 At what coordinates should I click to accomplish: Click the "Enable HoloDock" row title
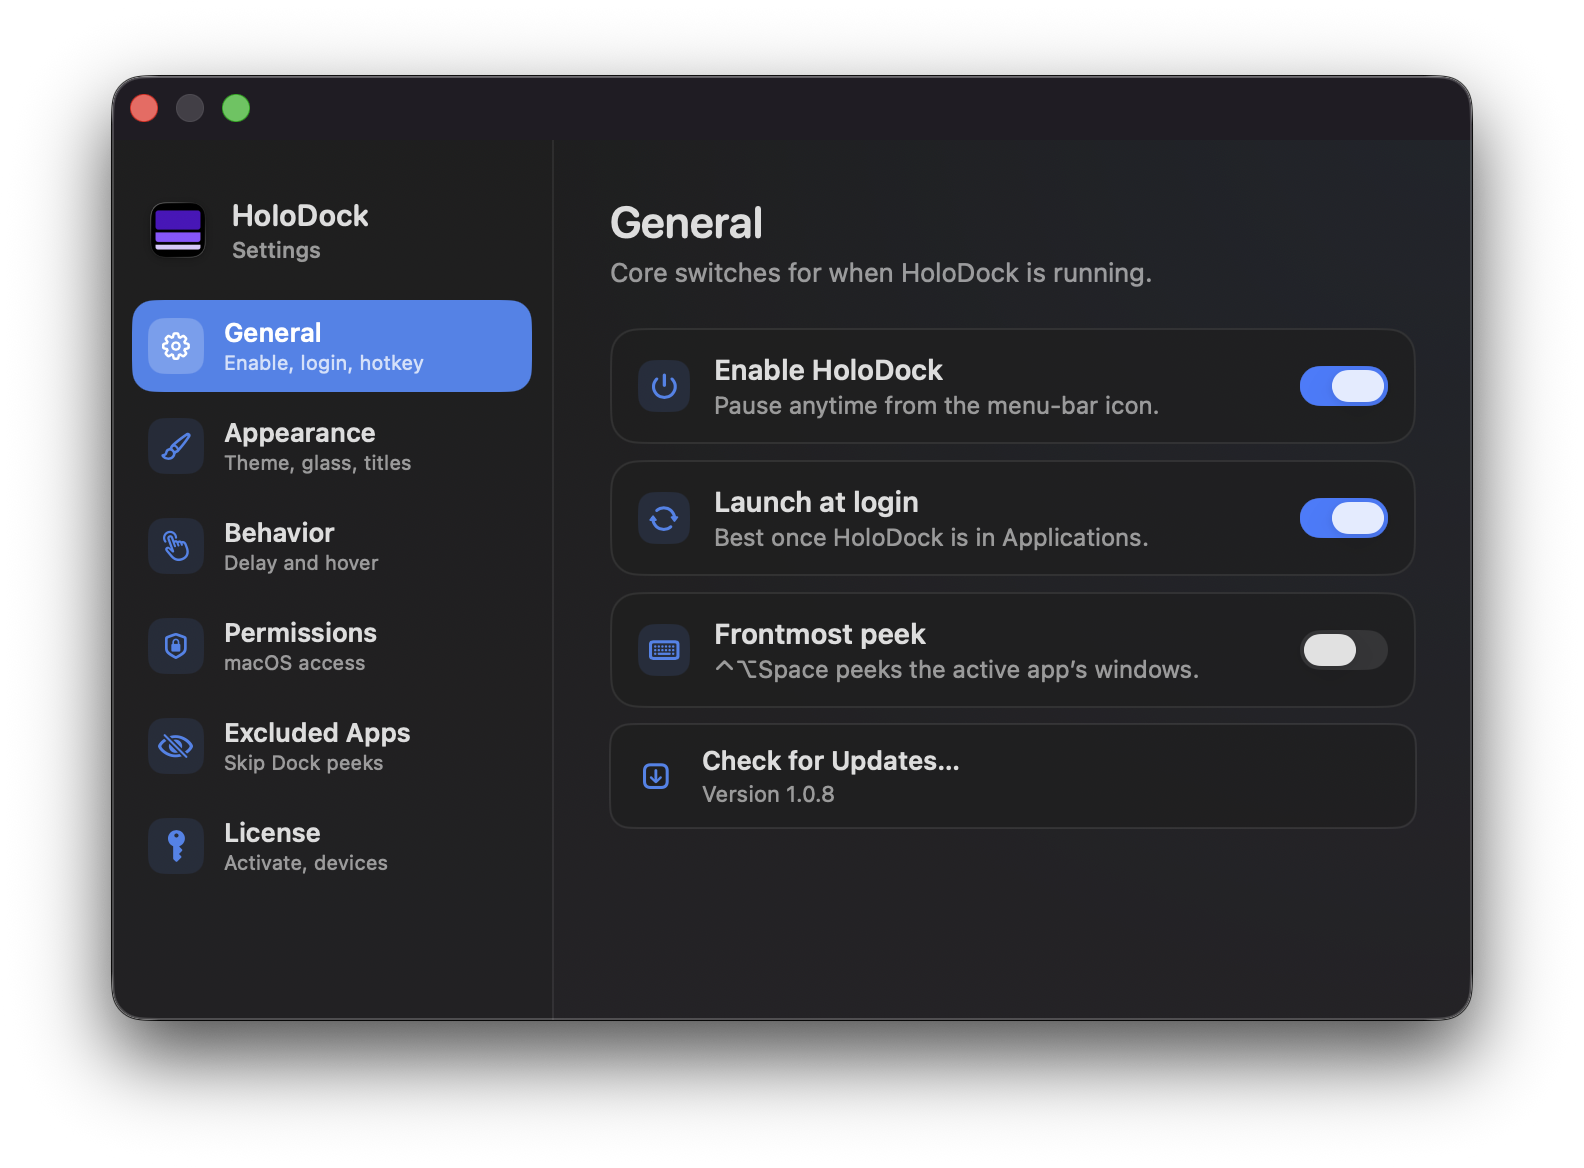tap(828, 370)
